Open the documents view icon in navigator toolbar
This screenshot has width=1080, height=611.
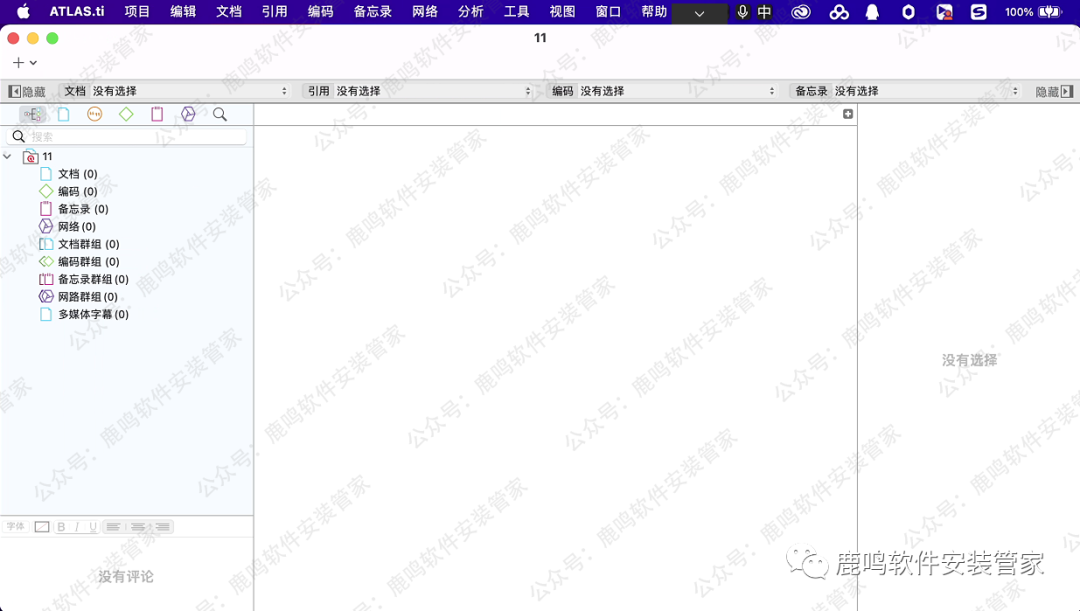pos(63,115)
